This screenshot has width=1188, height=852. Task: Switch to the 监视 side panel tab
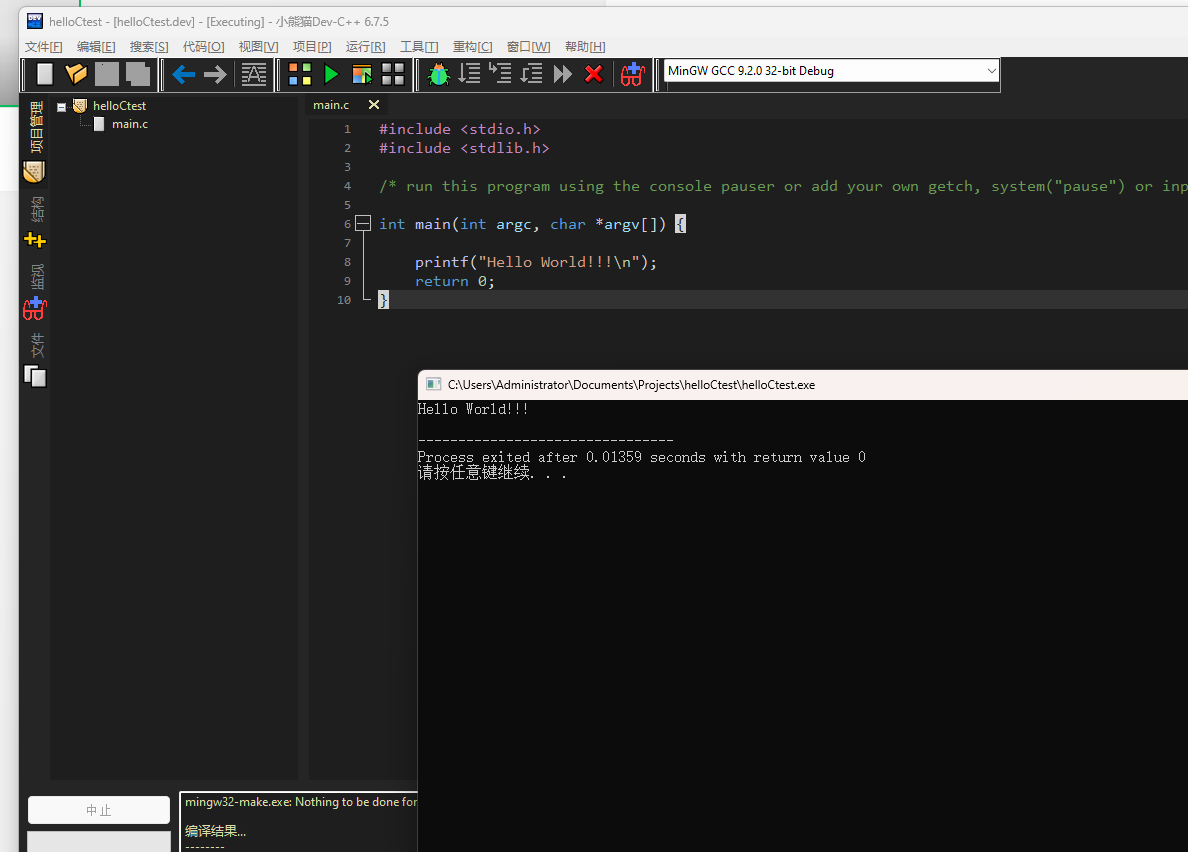pos(36,278)
